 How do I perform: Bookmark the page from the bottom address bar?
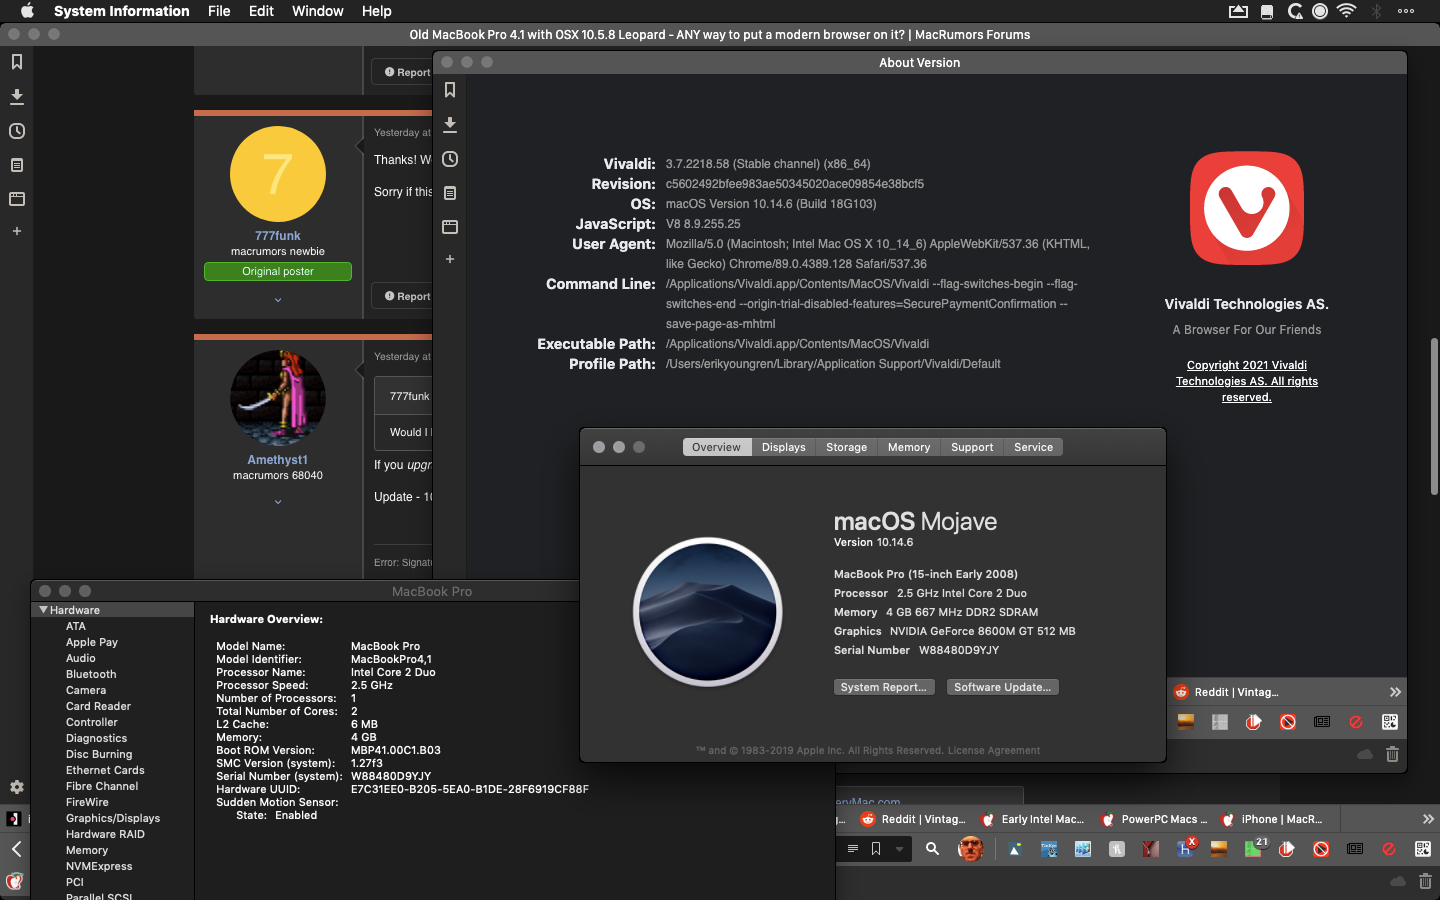click(x=876, y=849)
